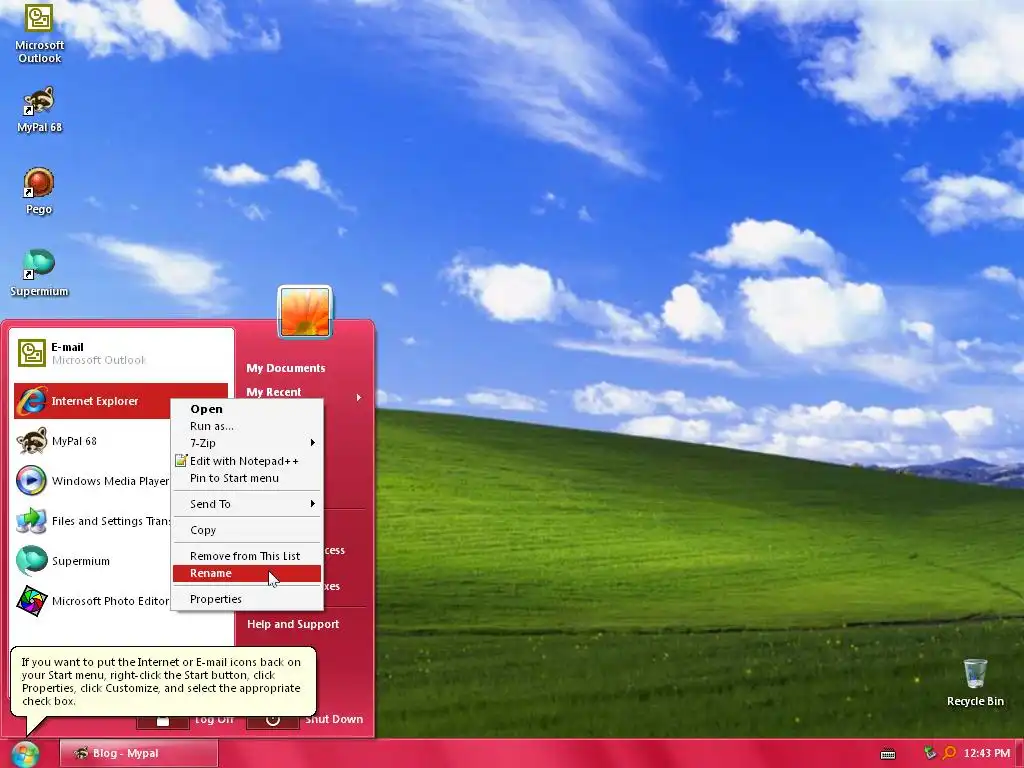This screenshot has height=768, width=1024.
Task: Select Remove from This List
Action: click(x=247, y=556)
